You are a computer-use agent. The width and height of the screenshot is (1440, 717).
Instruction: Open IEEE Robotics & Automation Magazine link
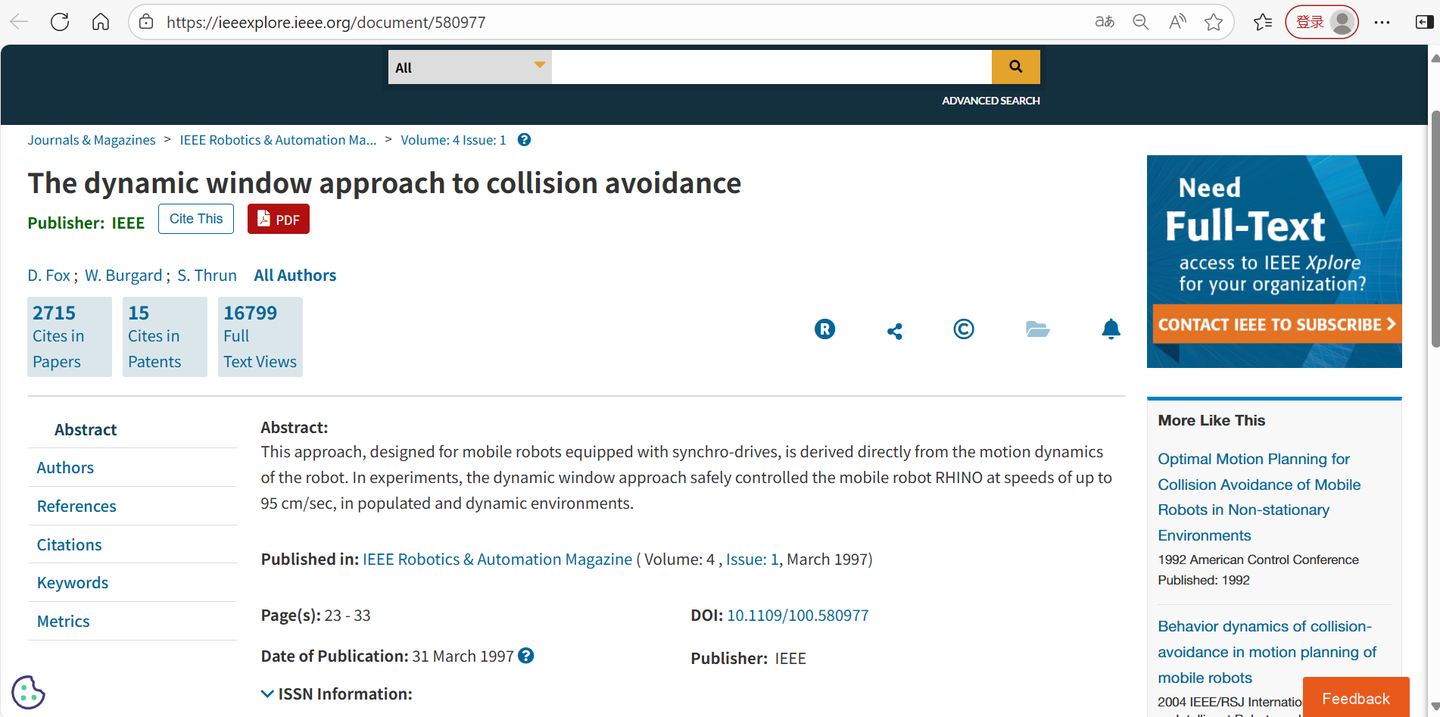[x=497, y=559]
